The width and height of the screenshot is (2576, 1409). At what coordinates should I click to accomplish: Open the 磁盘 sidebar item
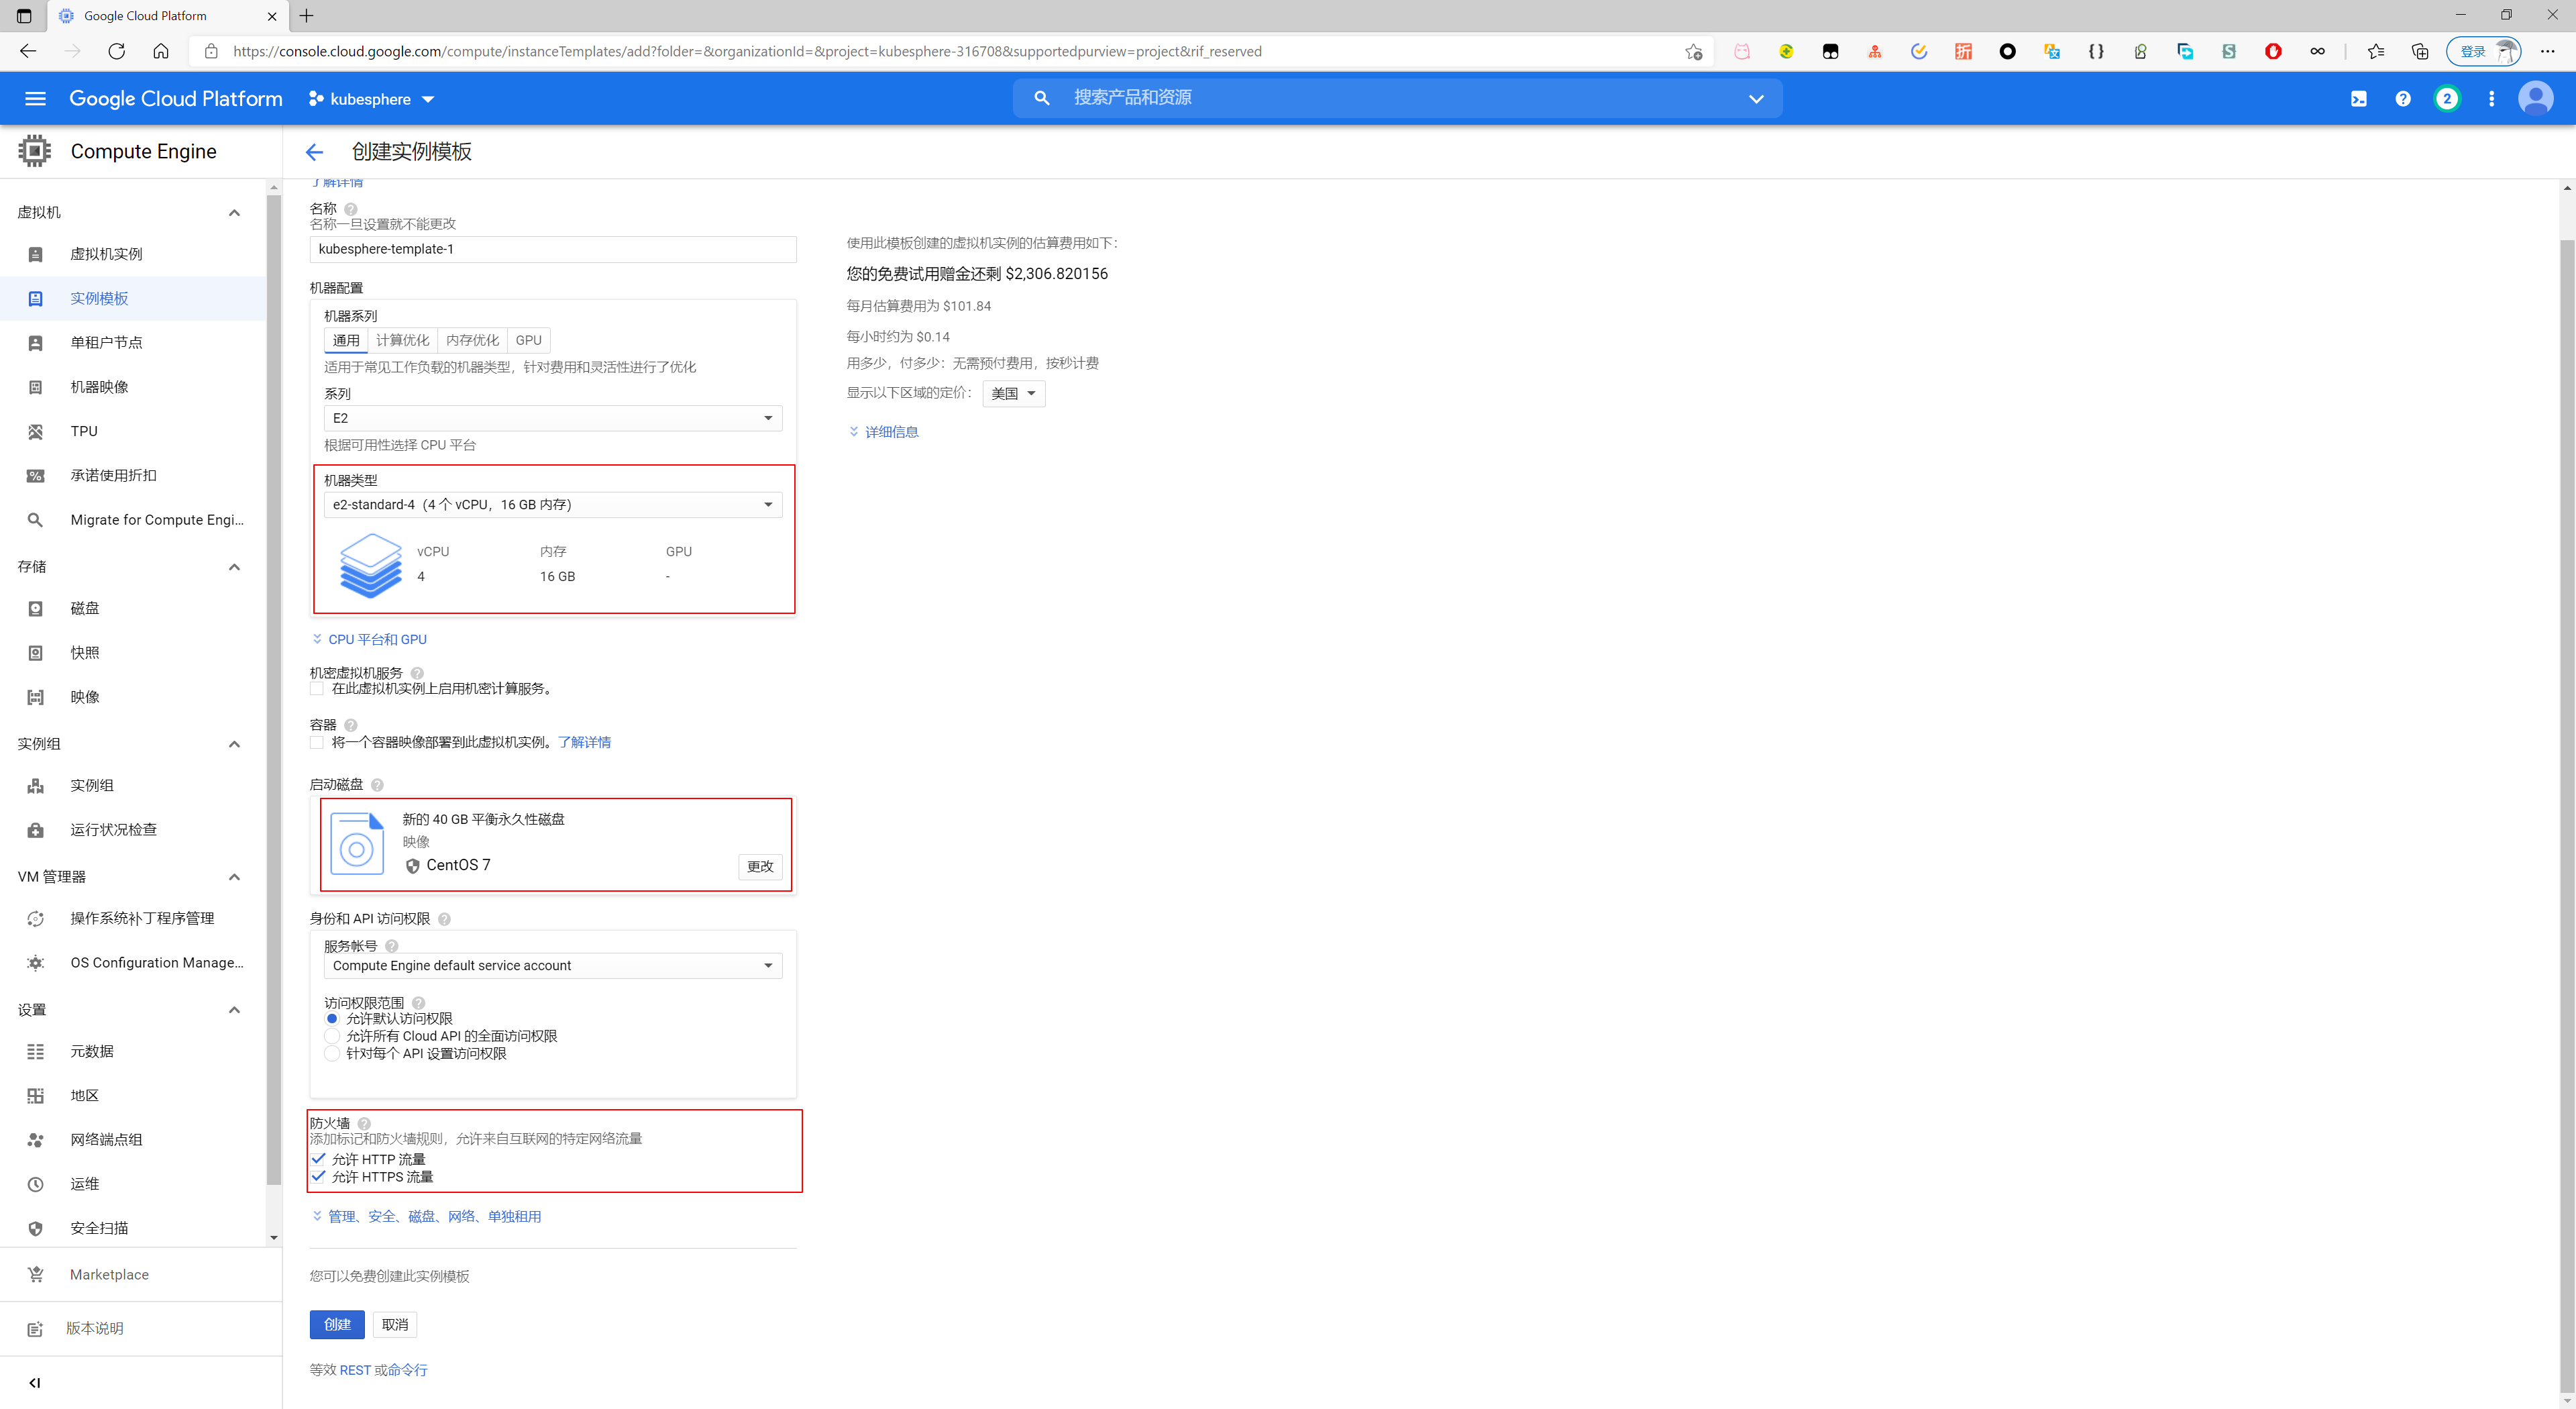point(85,608)
